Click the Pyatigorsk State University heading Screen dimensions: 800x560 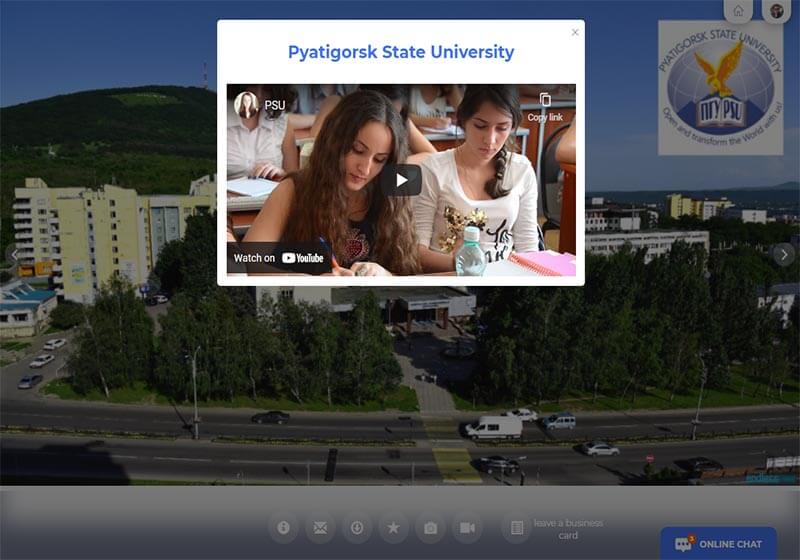click(401, 52)
